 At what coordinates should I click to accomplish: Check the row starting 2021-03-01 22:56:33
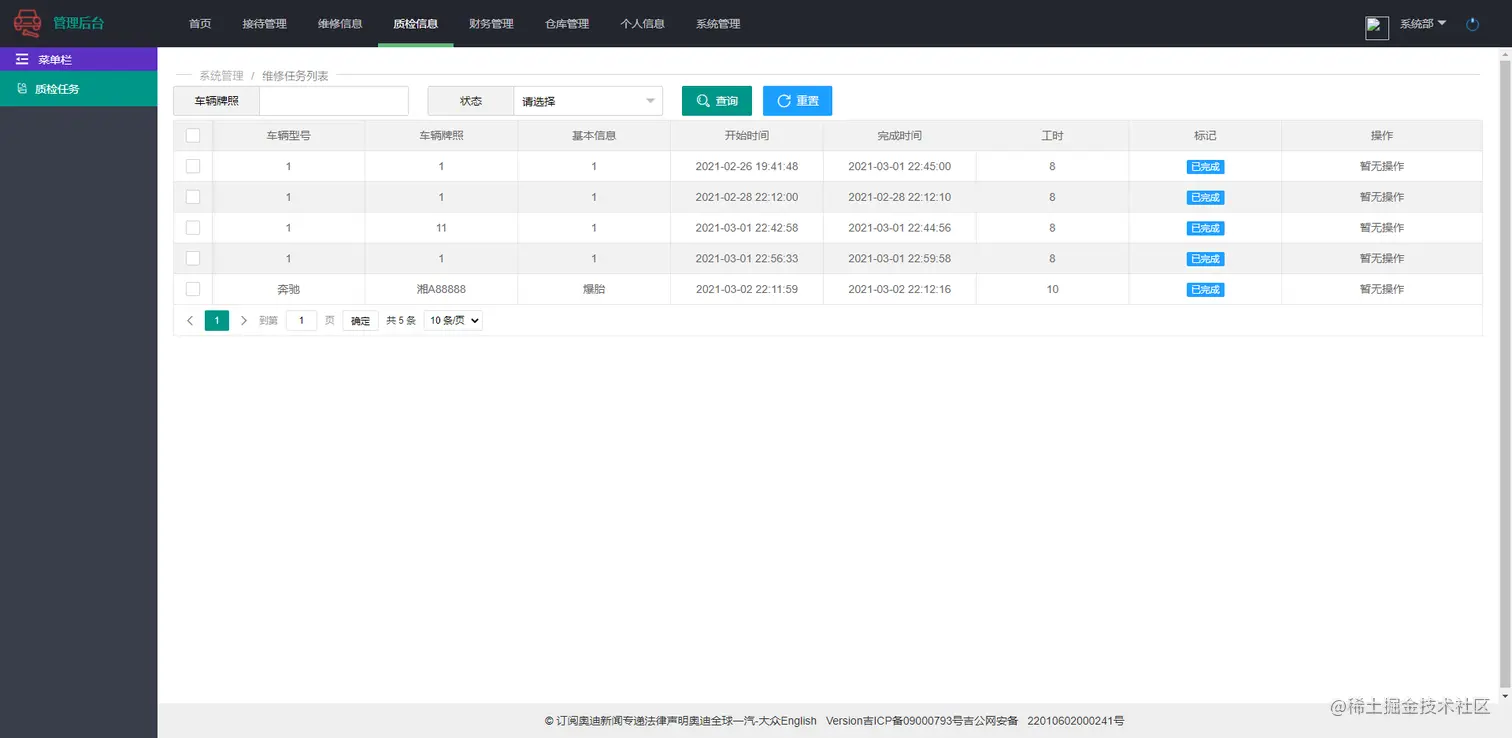click(x=193, y=258)
